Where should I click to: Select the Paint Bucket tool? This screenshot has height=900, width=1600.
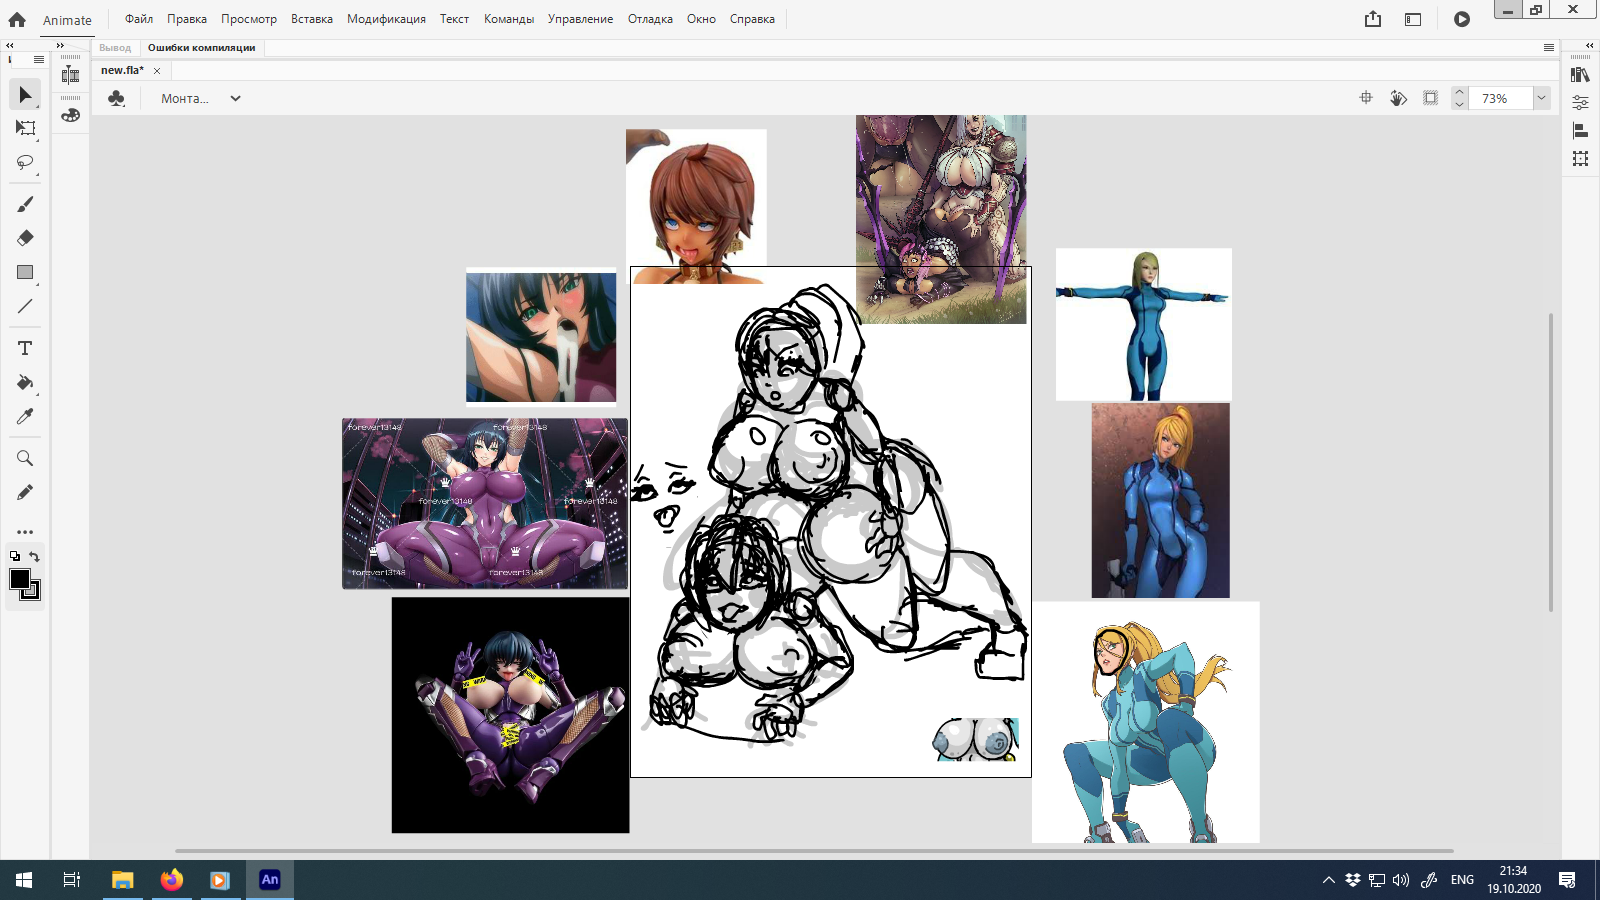coord(25,382)
